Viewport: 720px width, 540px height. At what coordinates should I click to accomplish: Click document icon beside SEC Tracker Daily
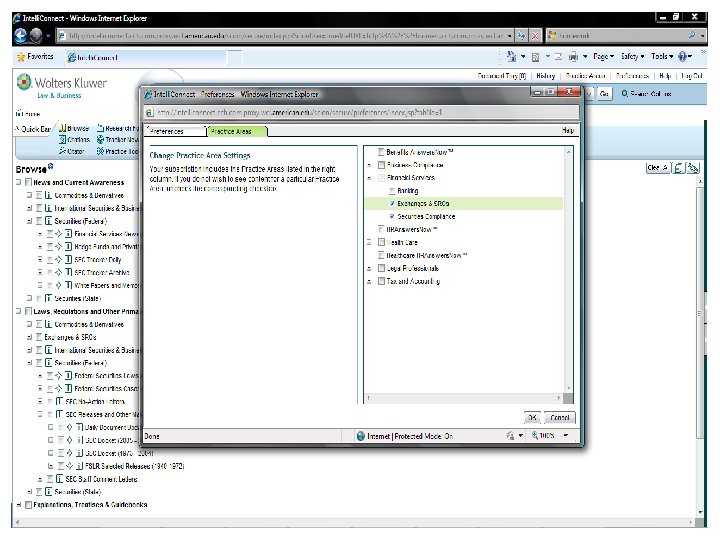(x=69, y=259)
